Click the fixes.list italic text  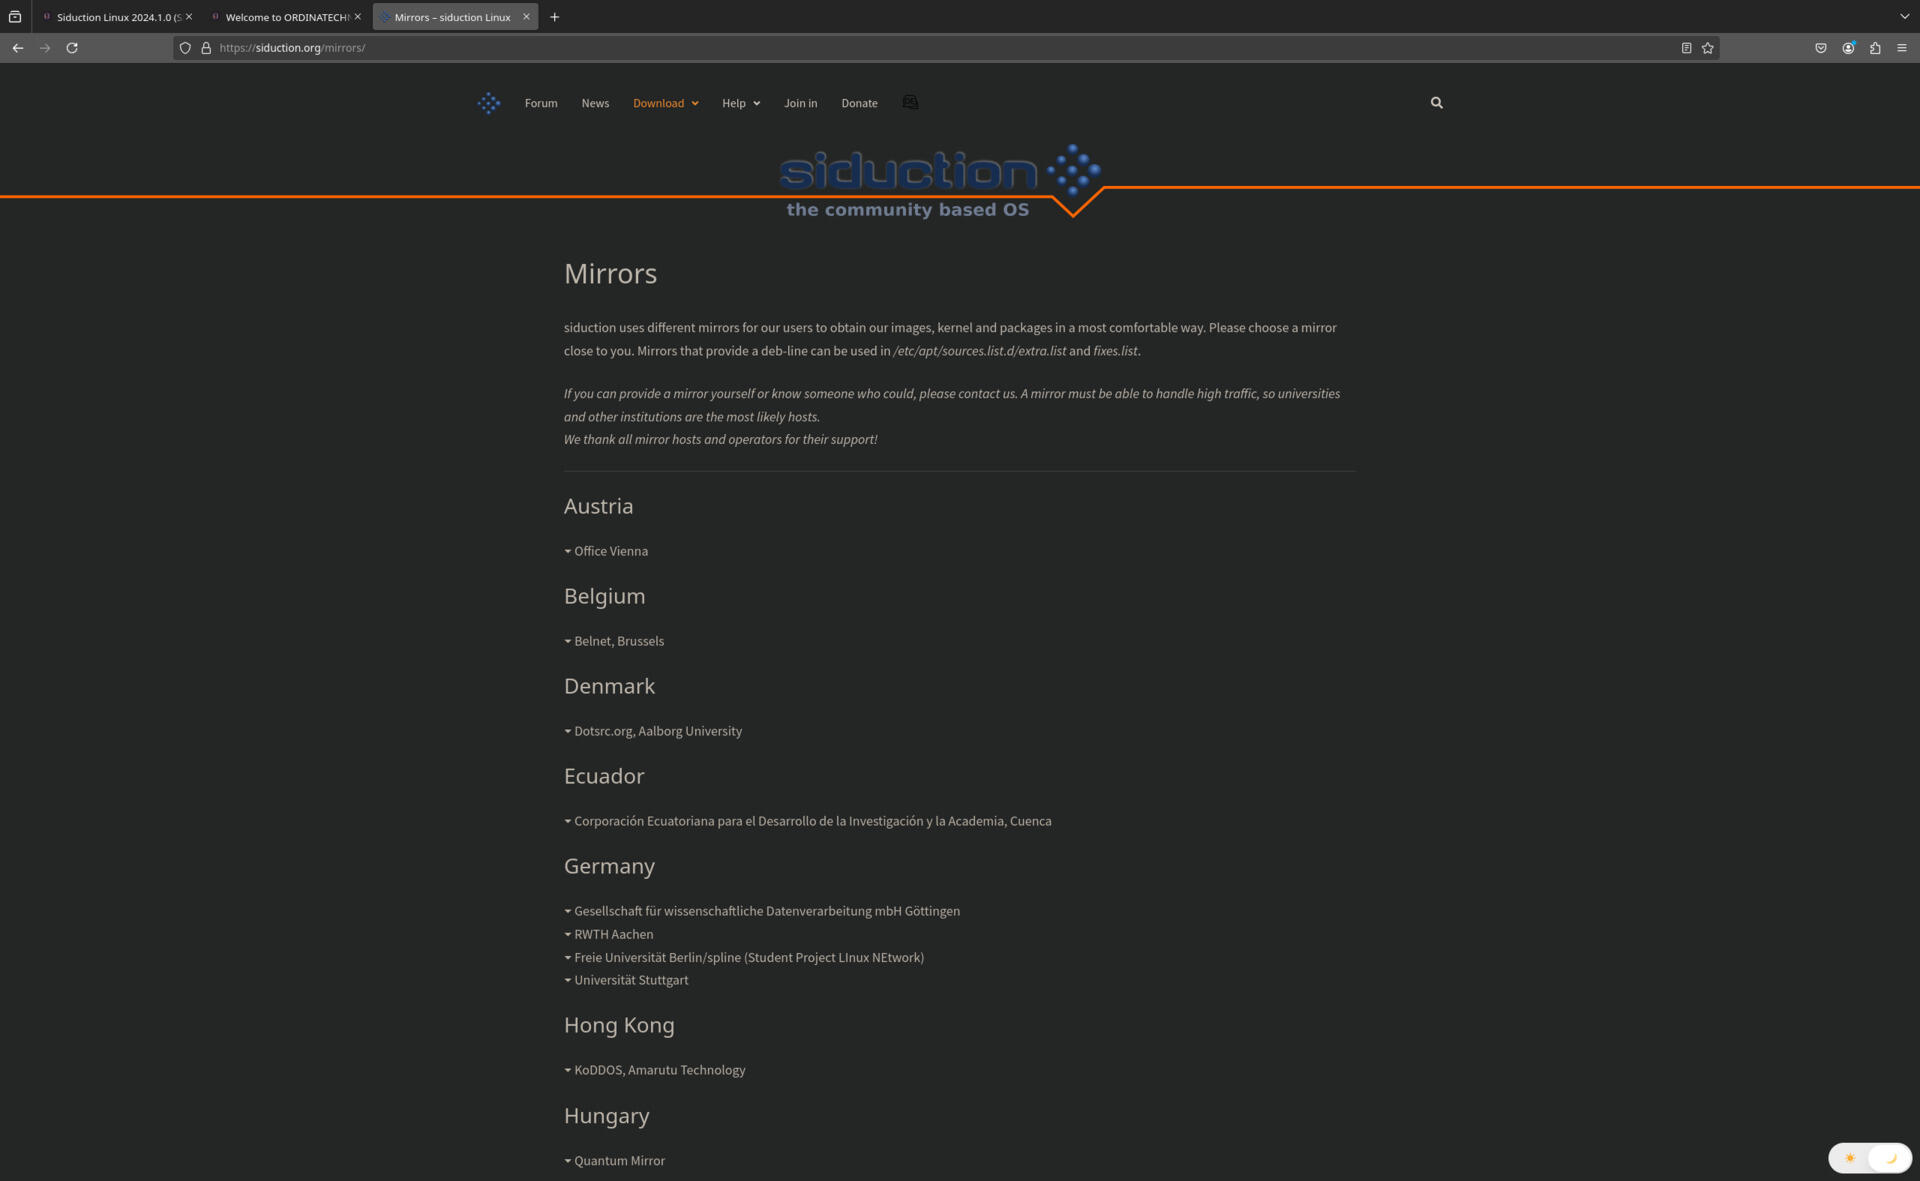[1115, 351]
